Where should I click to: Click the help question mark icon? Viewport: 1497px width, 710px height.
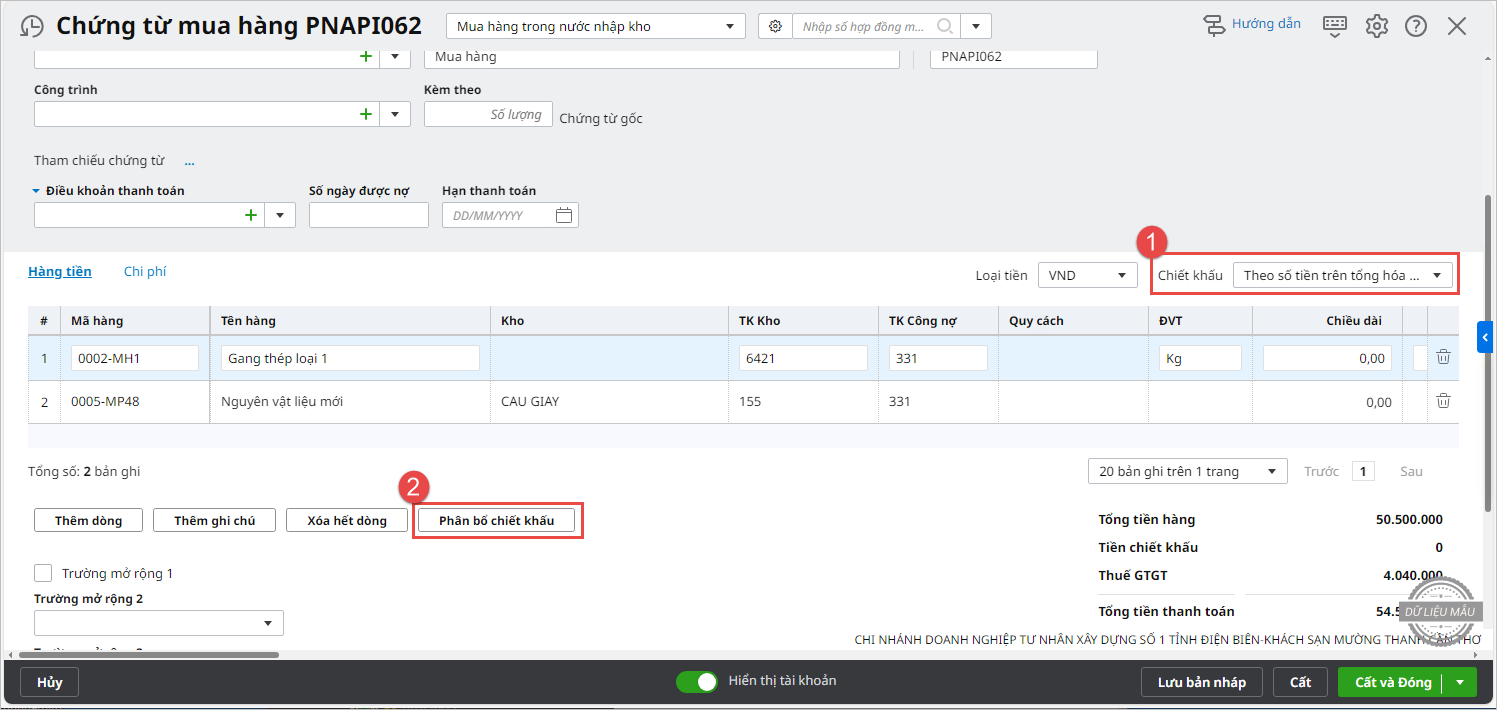coord(1416,27)
